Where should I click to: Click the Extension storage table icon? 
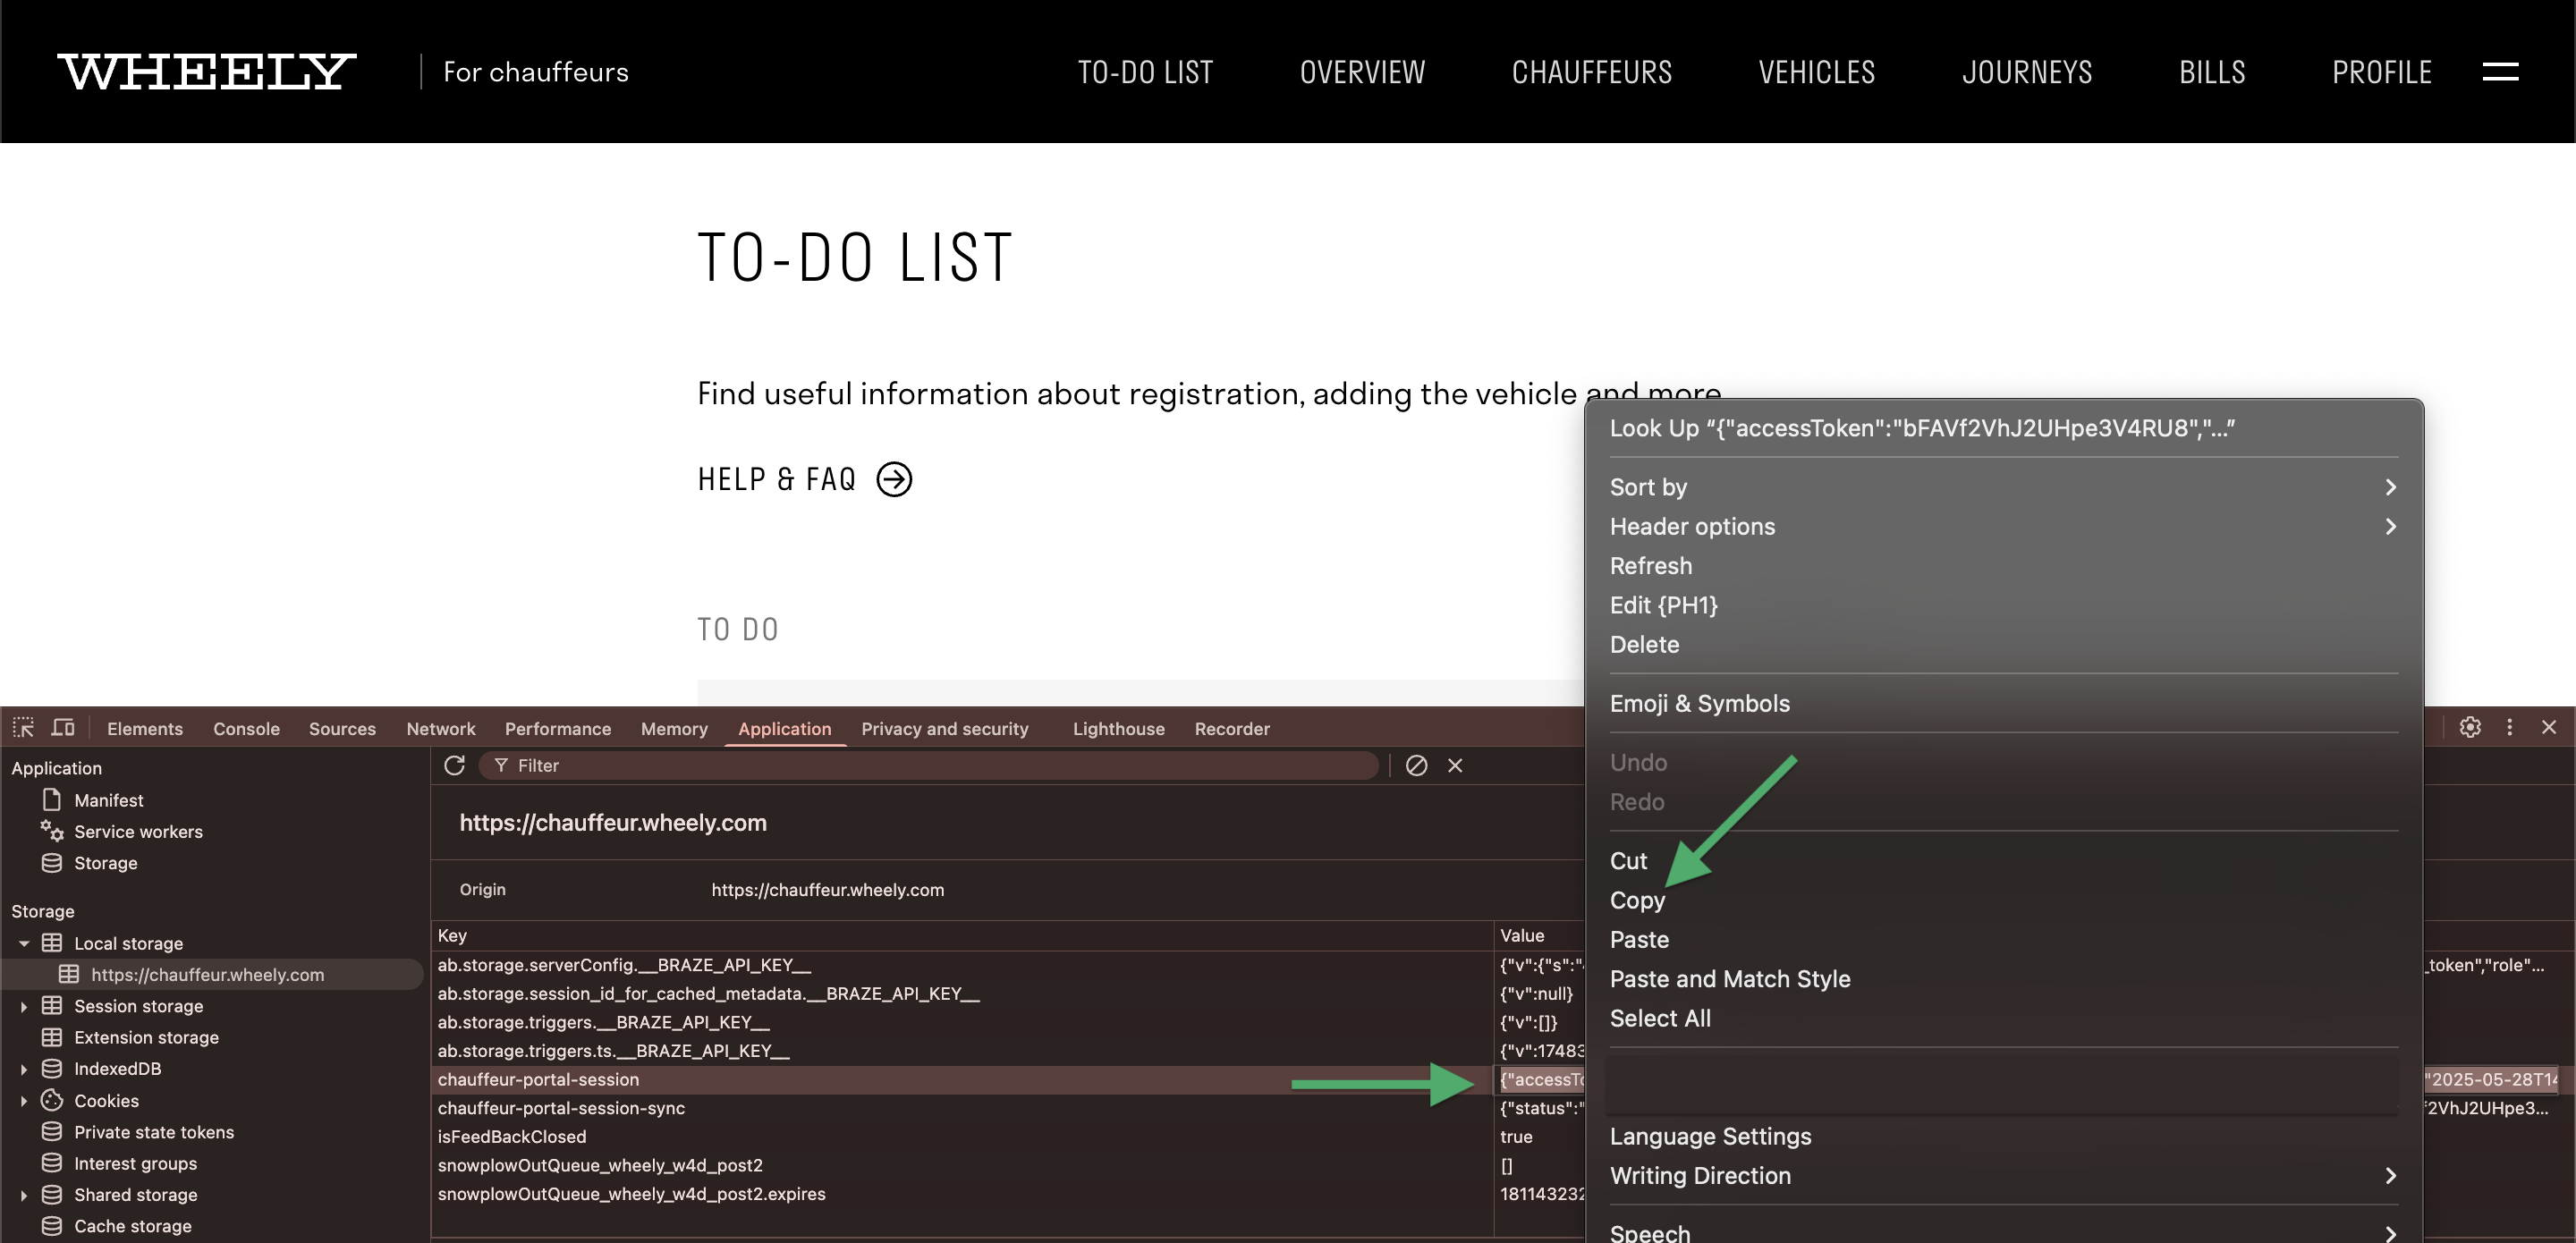52,1037
